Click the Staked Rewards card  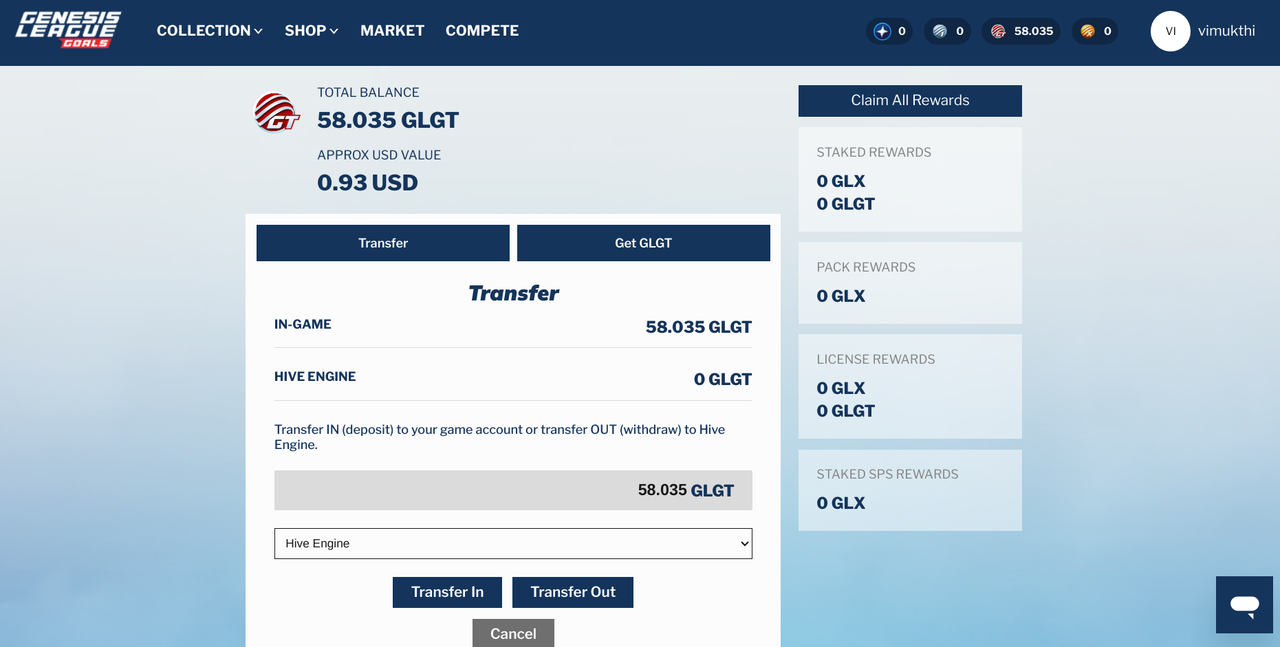point(910,179)
